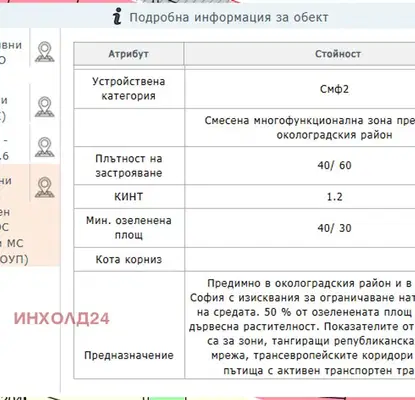Click the 'Плътност на застрояване' attribute
This screenshot has height=400, width=415.
pyautogui.click(x=129, y=166)
